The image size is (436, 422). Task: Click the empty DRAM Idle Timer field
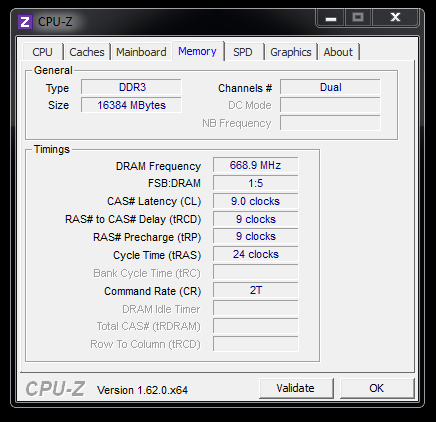click(256, 308)
